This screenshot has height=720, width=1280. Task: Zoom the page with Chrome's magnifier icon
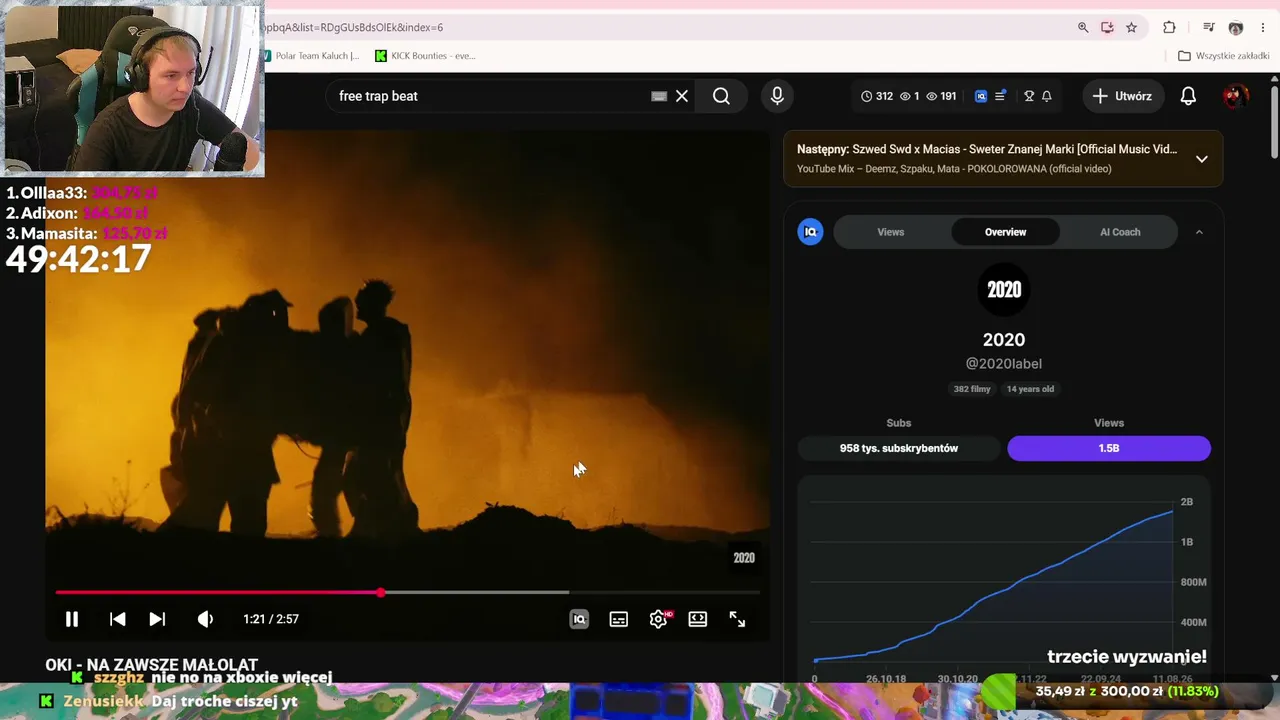click(x=1083, y=27)
